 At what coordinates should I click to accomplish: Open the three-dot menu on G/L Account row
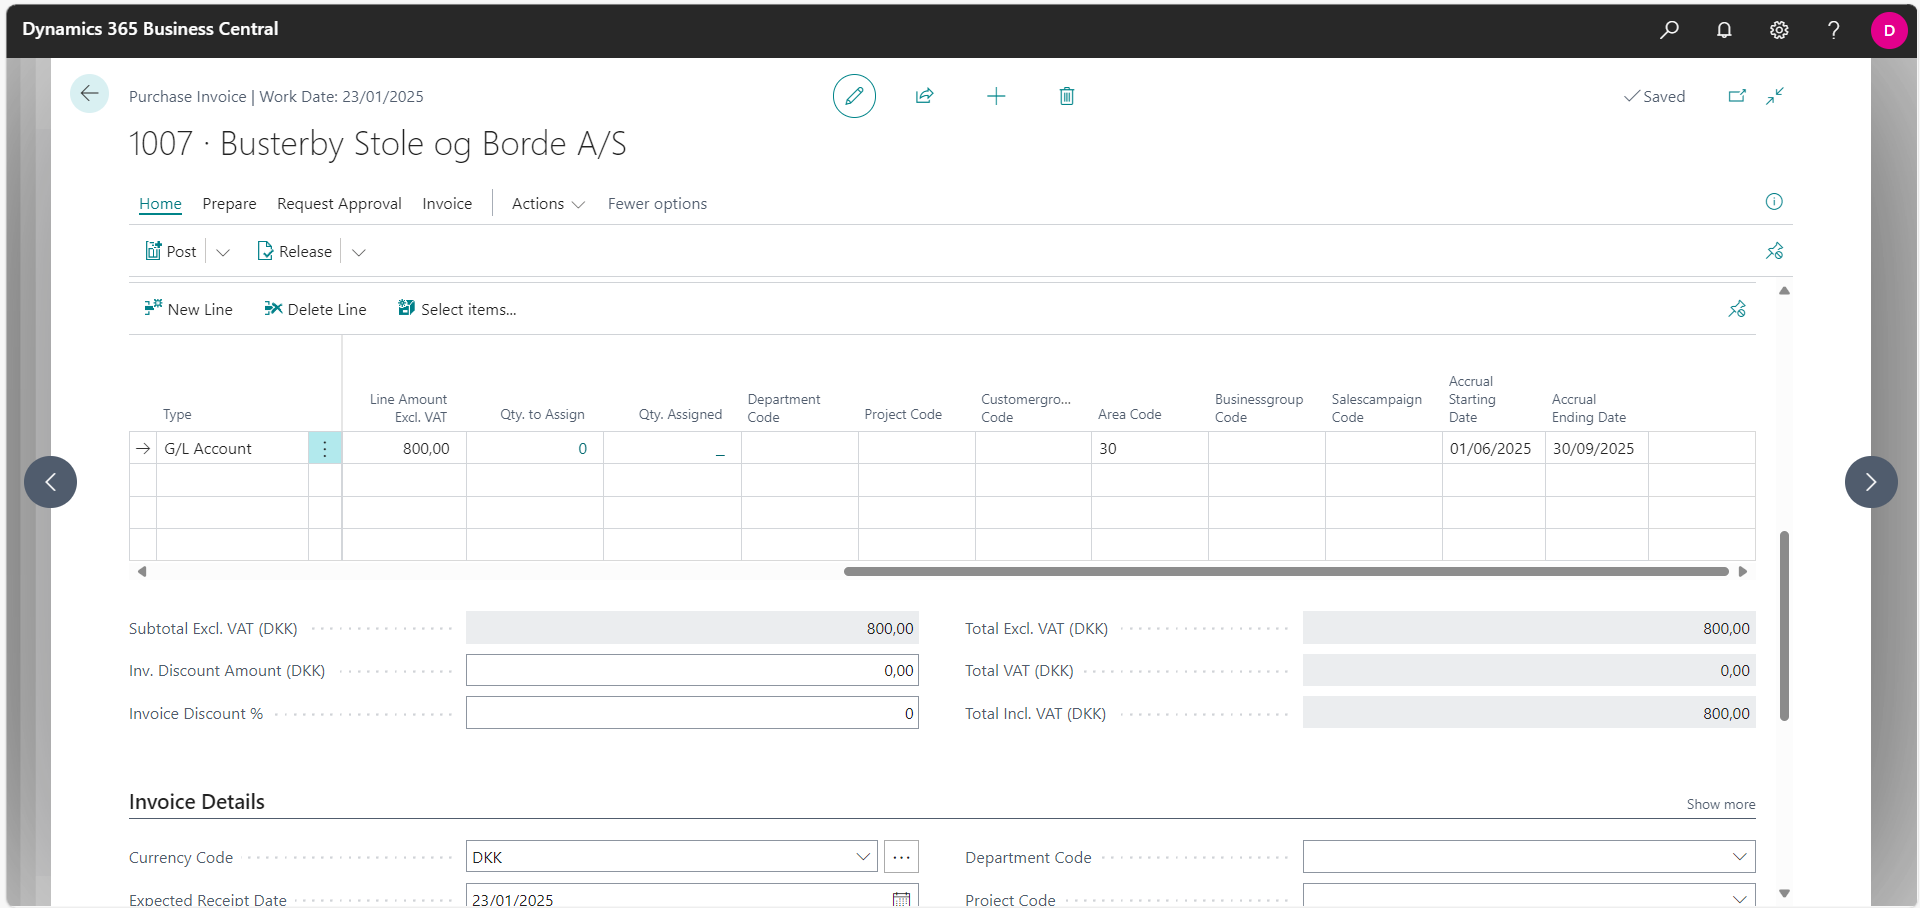tap(325, 449)
